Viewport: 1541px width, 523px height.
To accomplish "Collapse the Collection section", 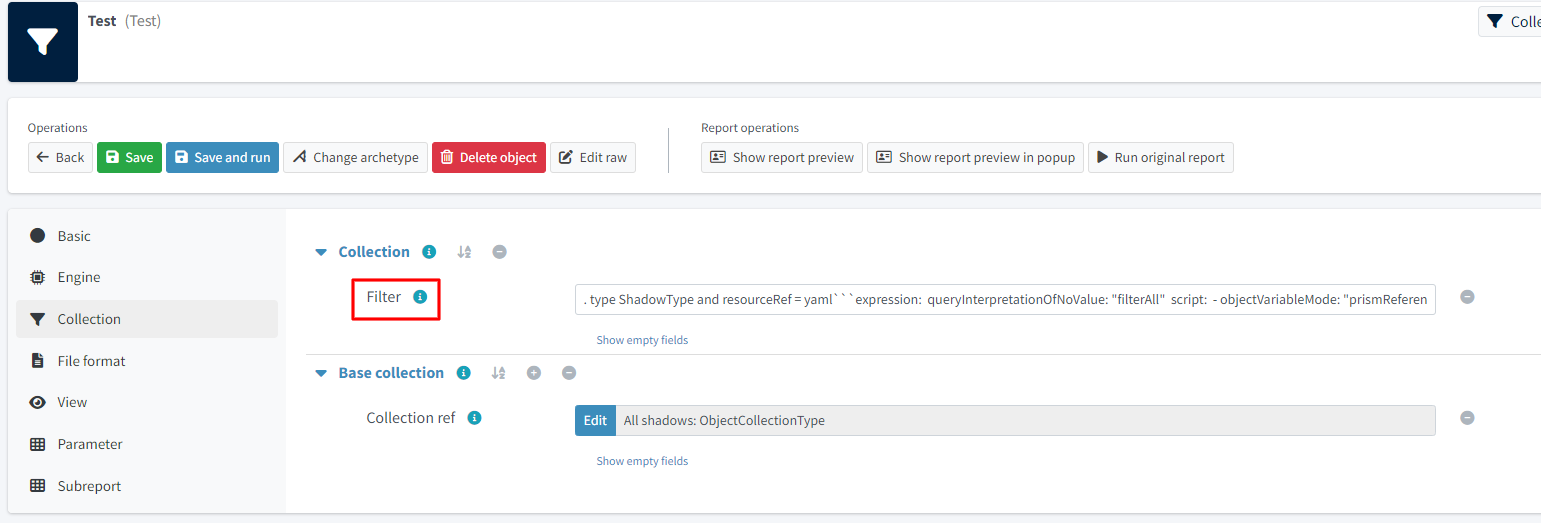I will (x=321, y=252).
